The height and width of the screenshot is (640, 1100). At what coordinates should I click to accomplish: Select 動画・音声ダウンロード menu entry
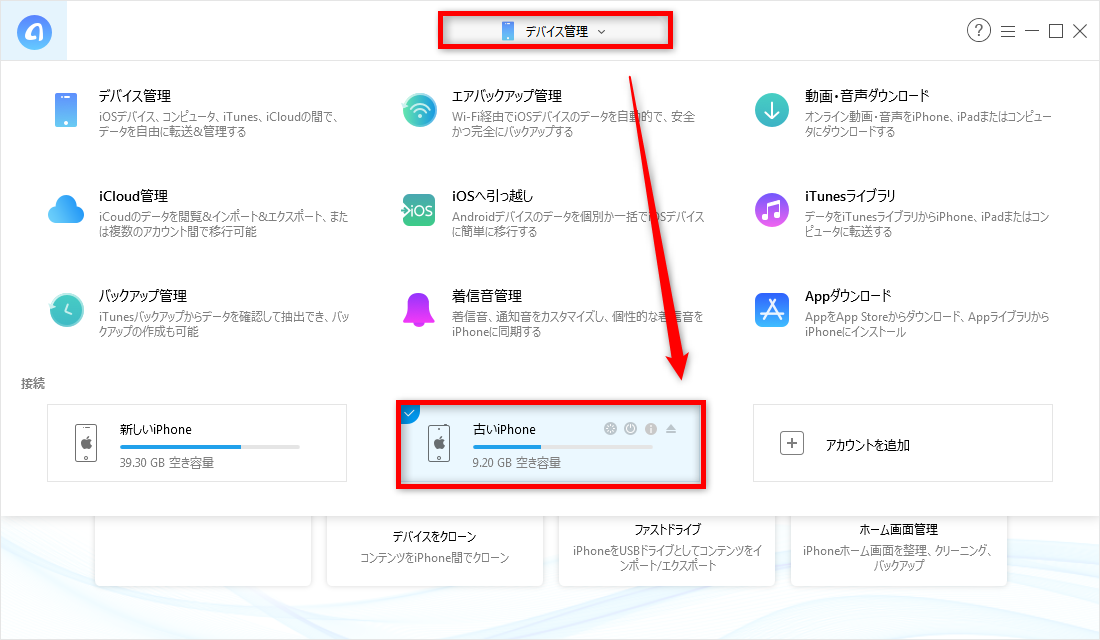pos(867,96)
